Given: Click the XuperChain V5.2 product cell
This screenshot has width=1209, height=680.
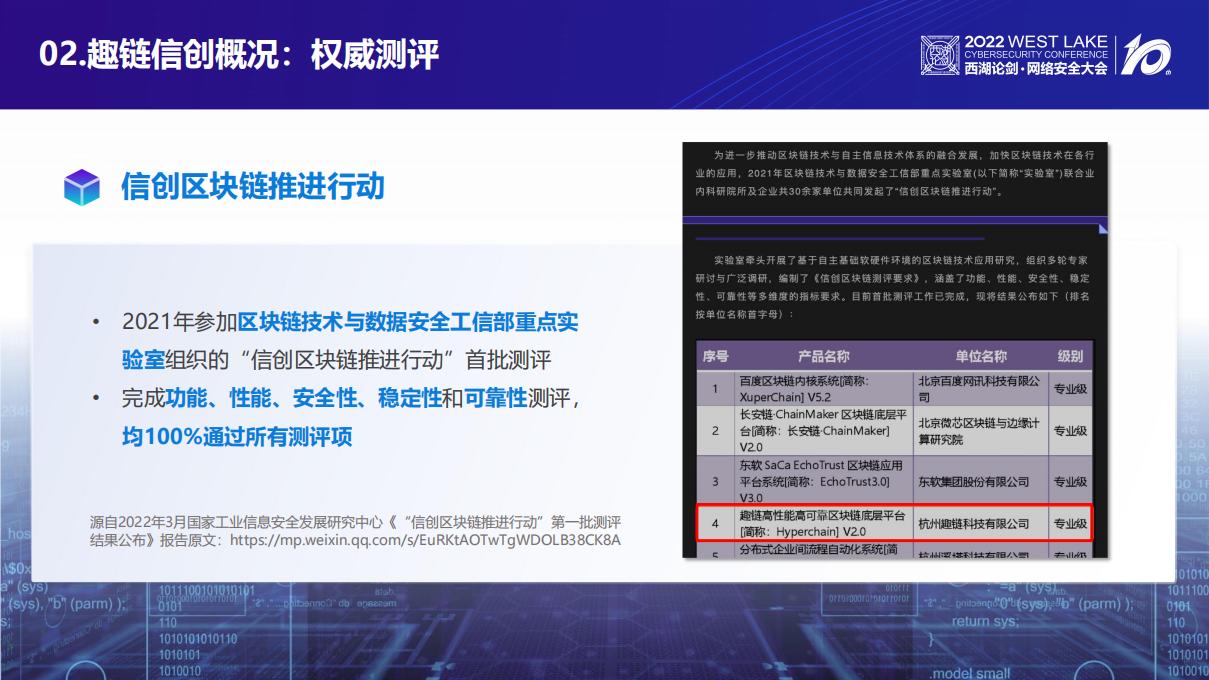Looking at the screenshot, I should click(824, 388).
